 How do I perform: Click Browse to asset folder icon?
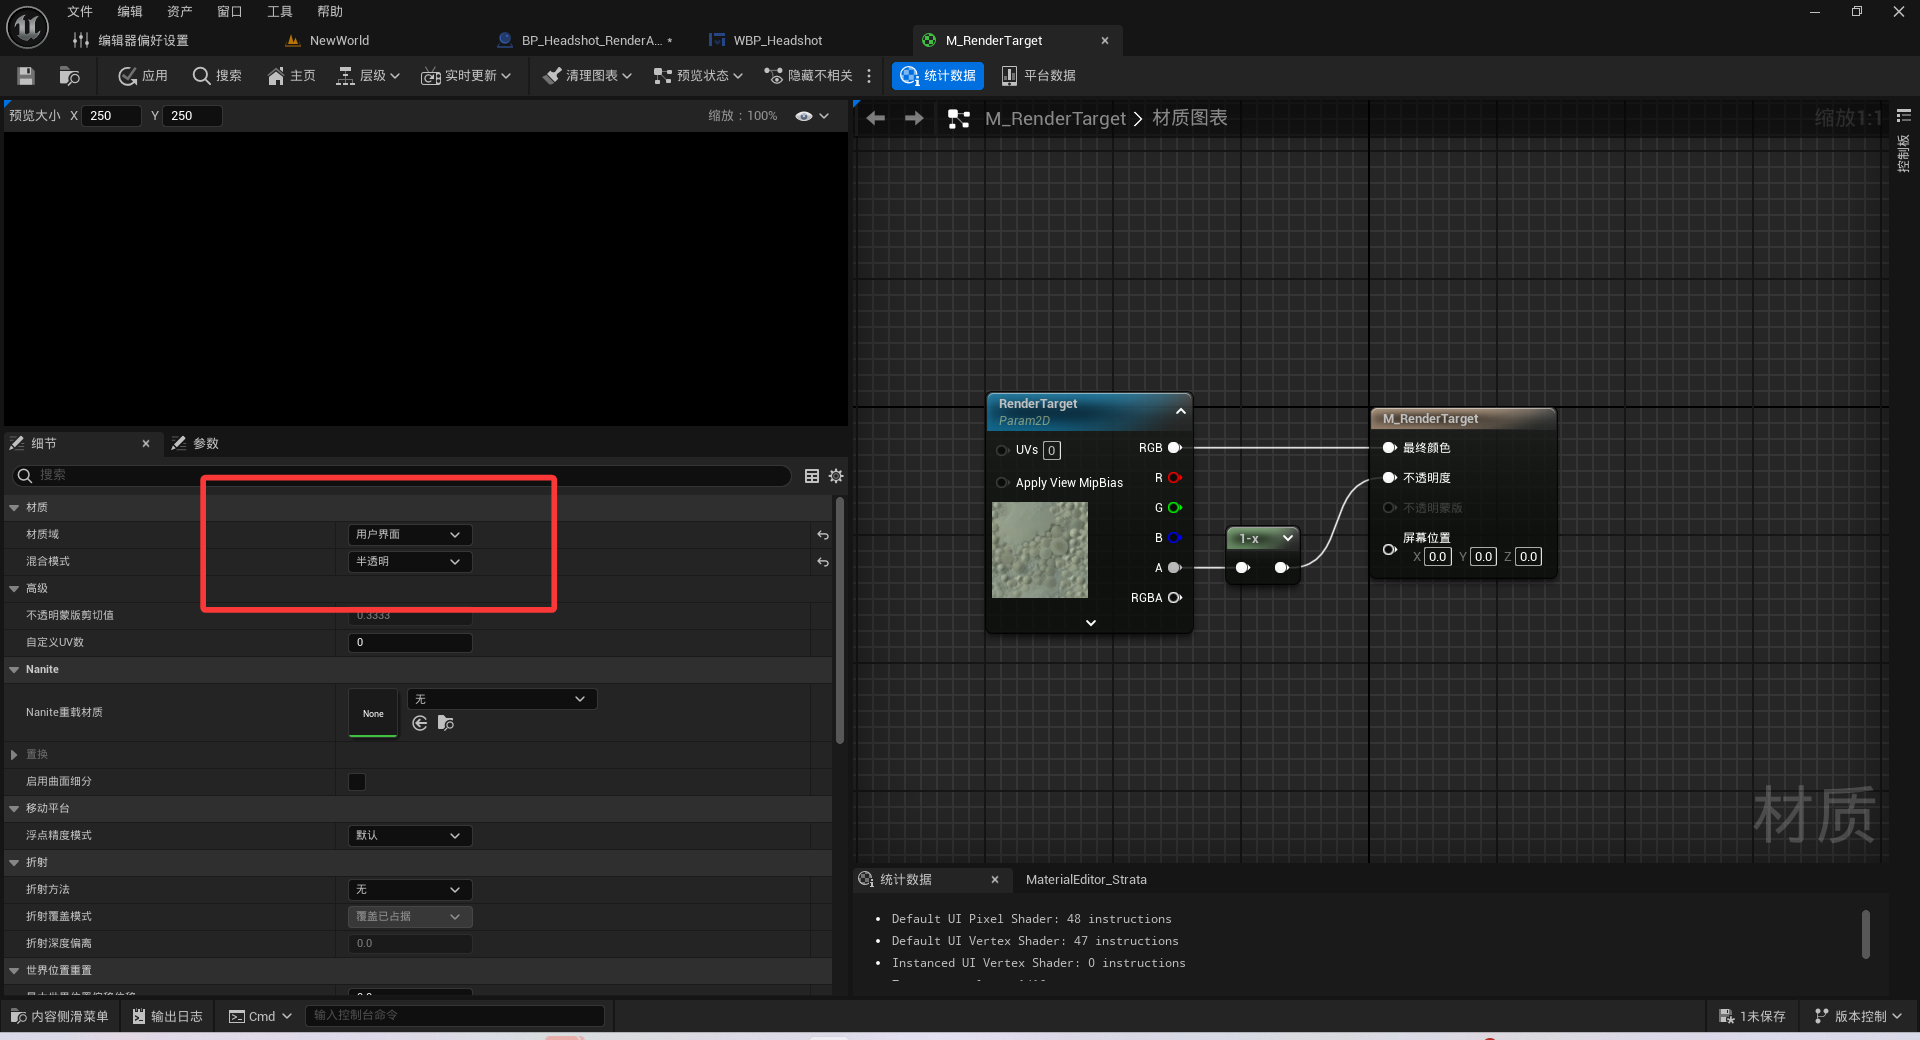[x=69, y=76]
